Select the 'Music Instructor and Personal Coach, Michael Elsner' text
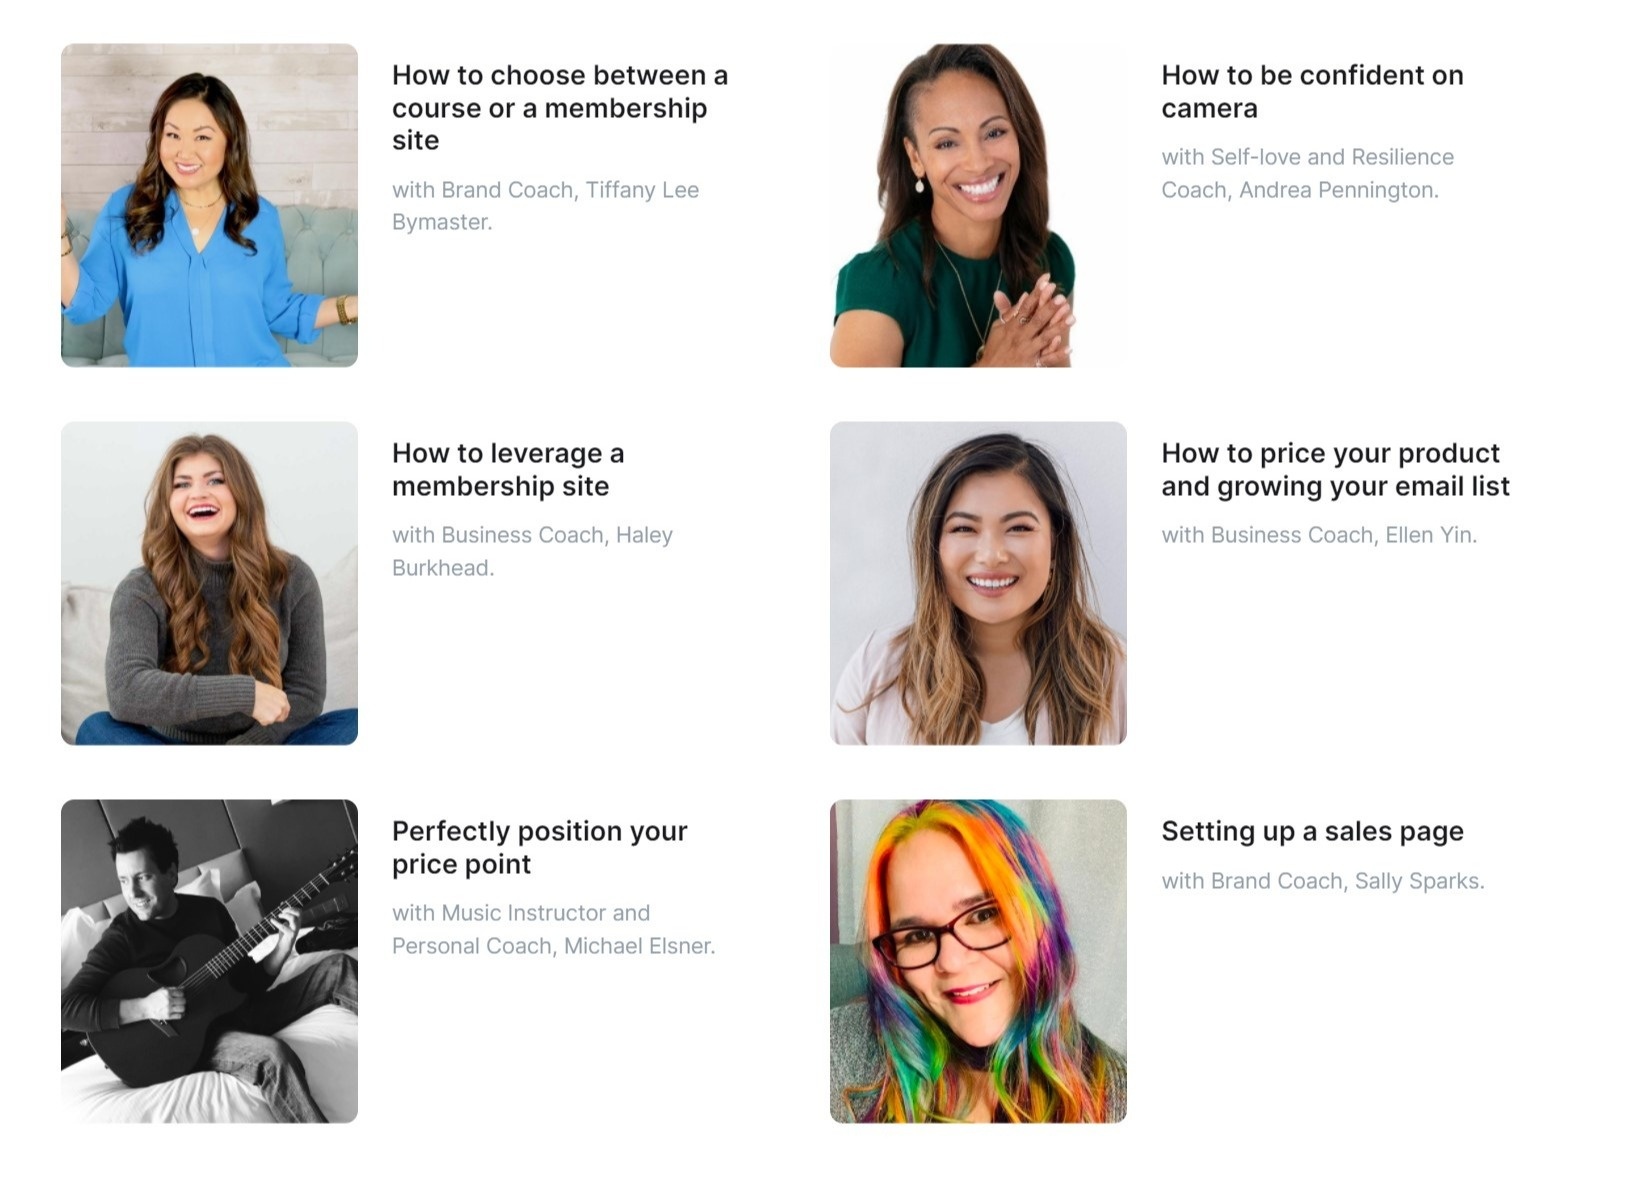Screen dimensions: 1636x1179 coord(553,929)
